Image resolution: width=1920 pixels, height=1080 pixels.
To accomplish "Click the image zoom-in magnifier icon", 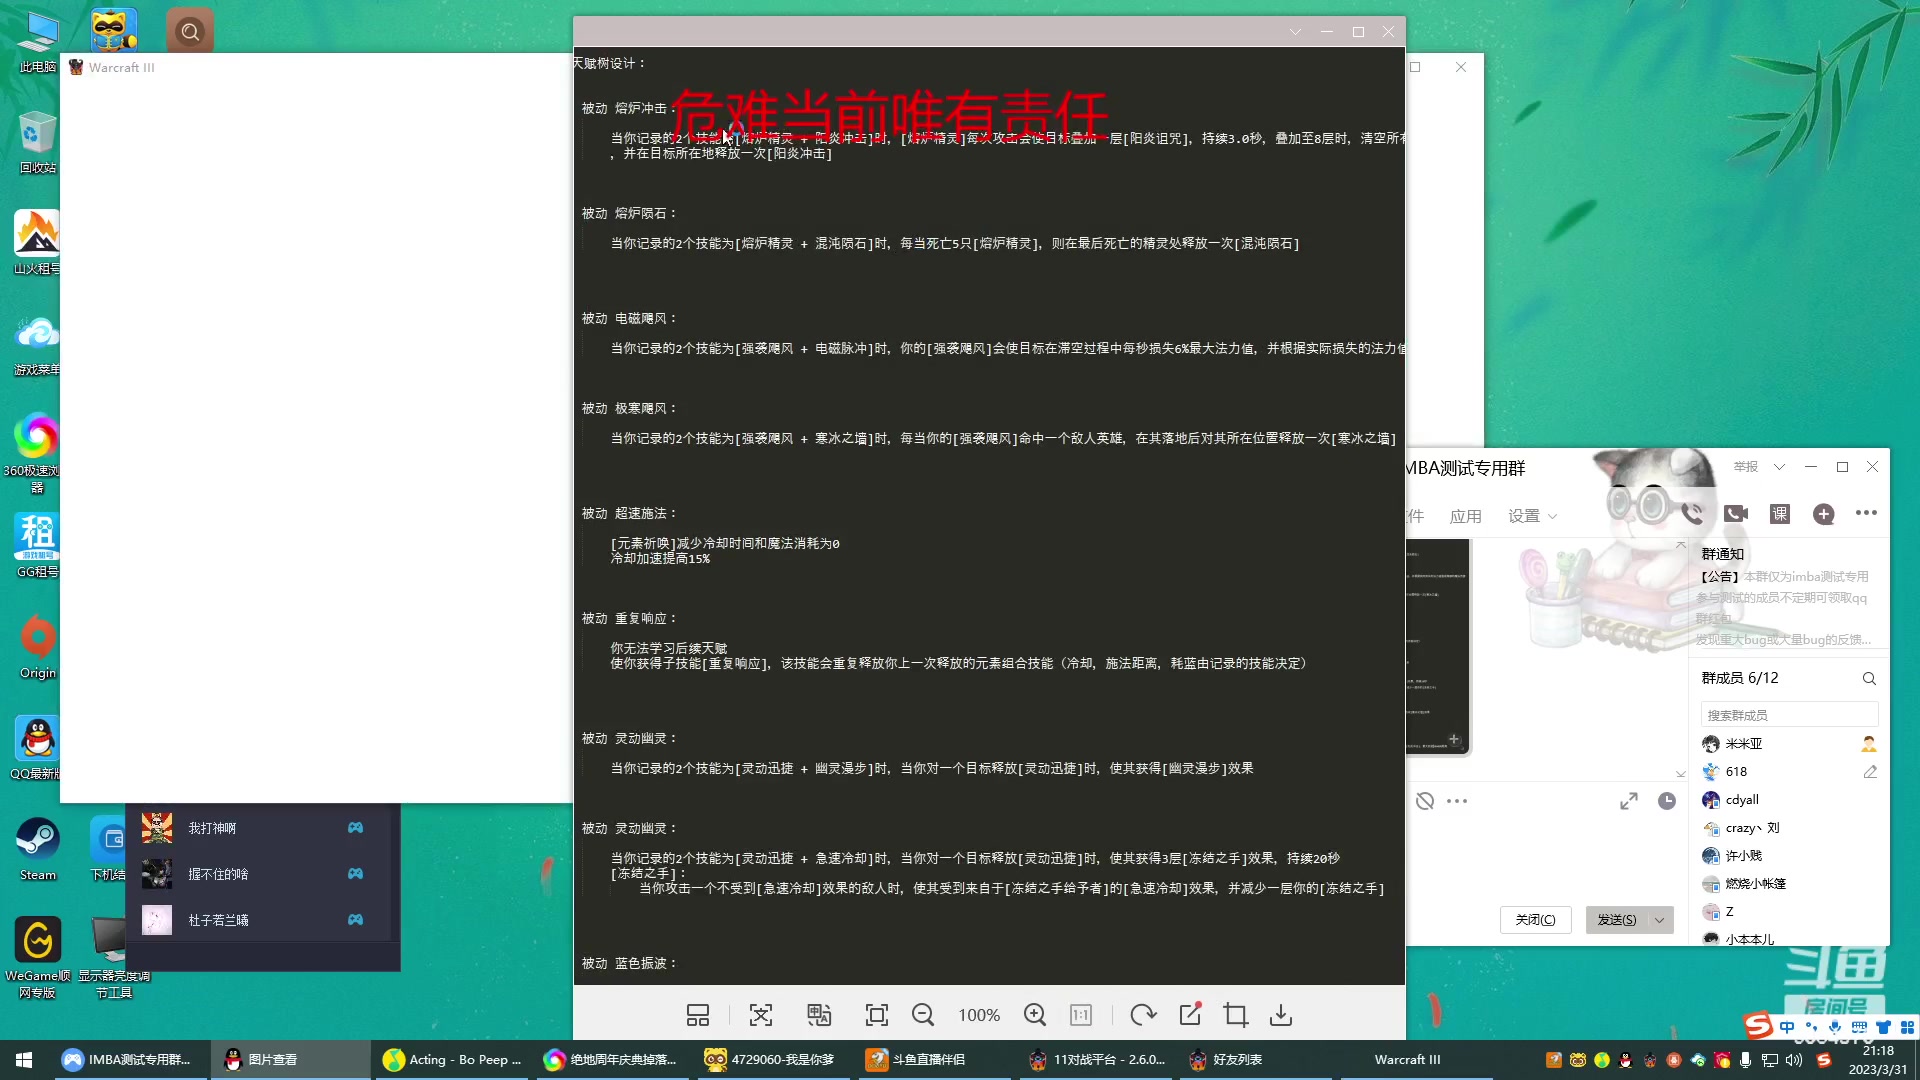I will pos(1035,1014).
